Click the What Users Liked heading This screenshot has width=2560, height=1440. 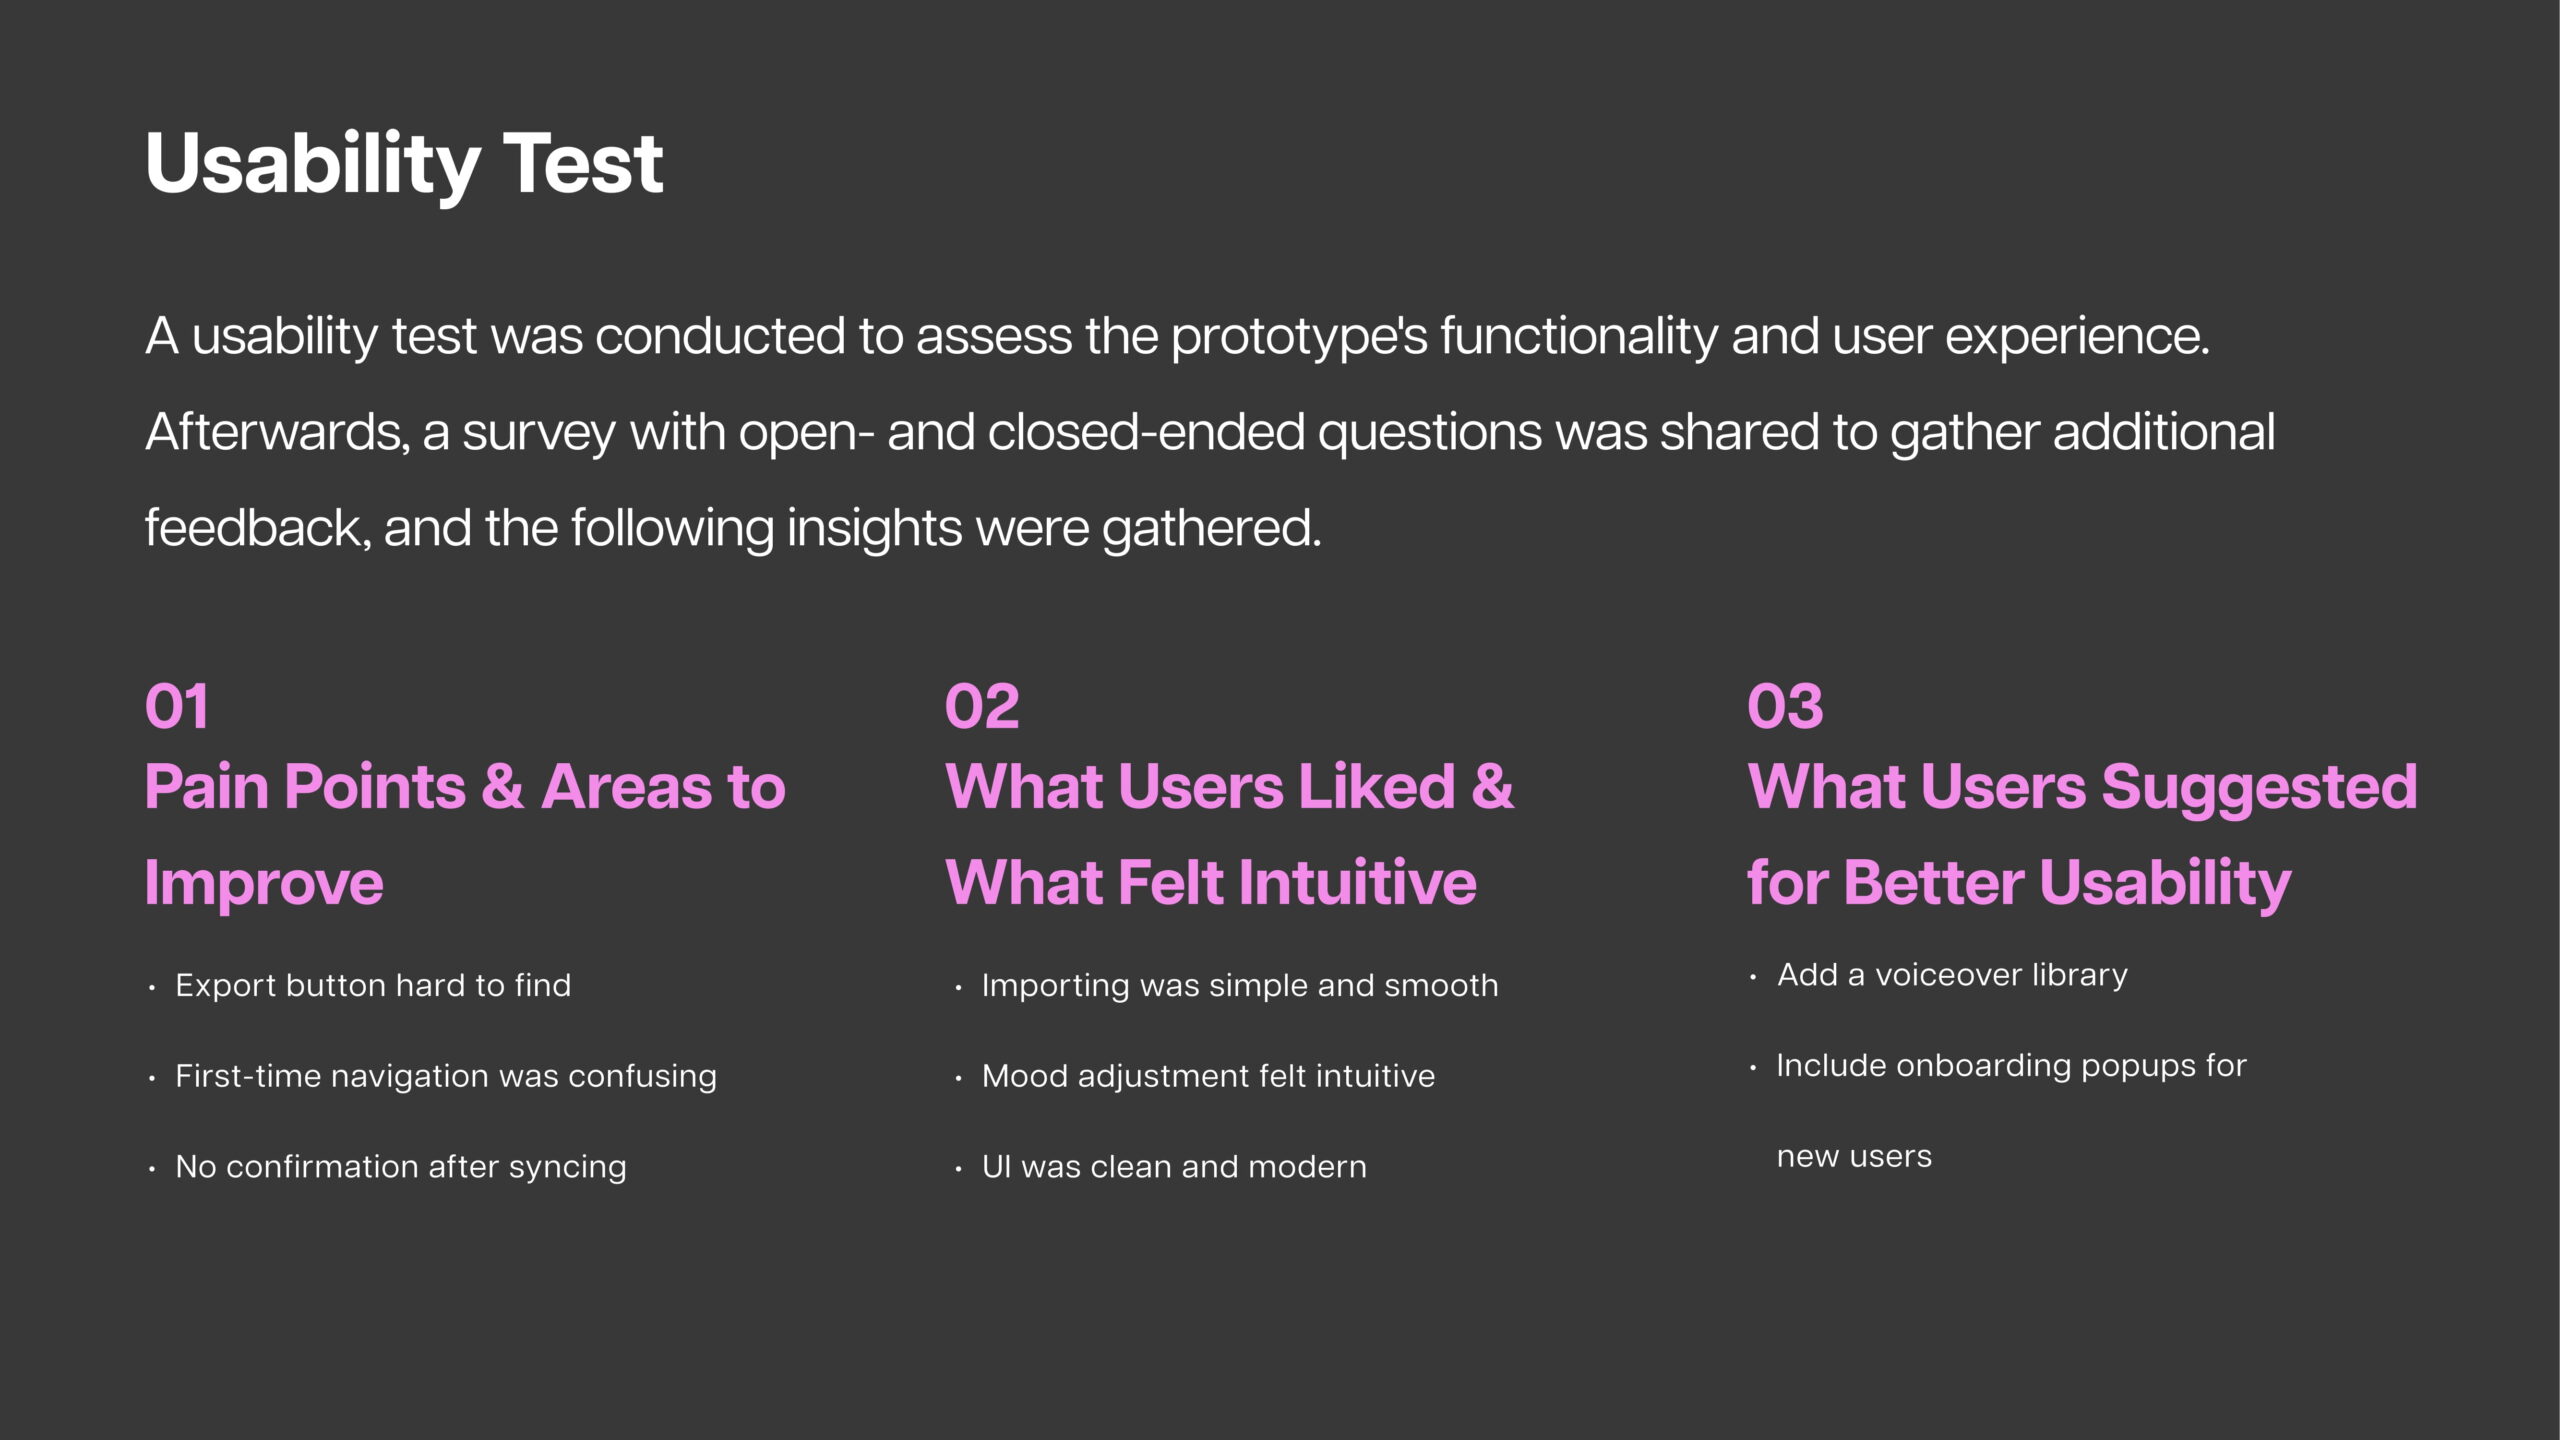click(x=1230, y=834)
